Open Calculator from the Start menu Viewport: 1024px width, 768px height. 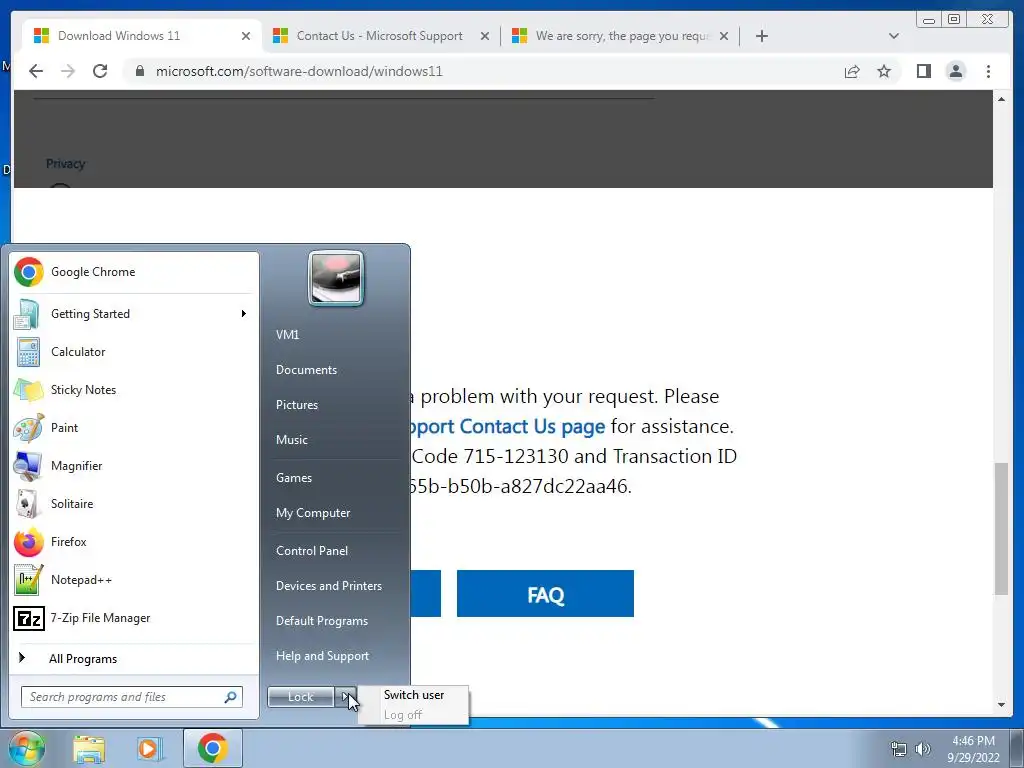tap(134, 352)
